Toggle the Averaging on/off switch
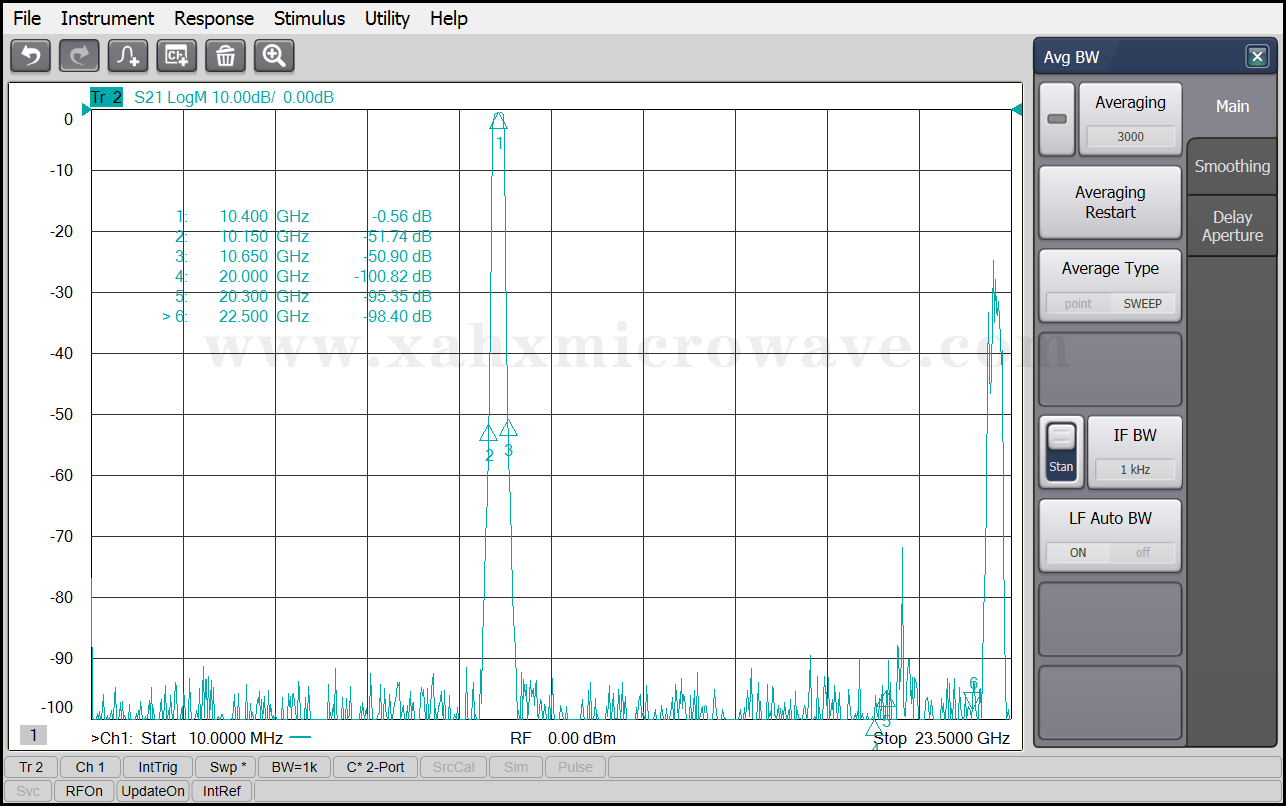The height and width of the screenshot is (806, 1286). click(x=1056, y=119)
